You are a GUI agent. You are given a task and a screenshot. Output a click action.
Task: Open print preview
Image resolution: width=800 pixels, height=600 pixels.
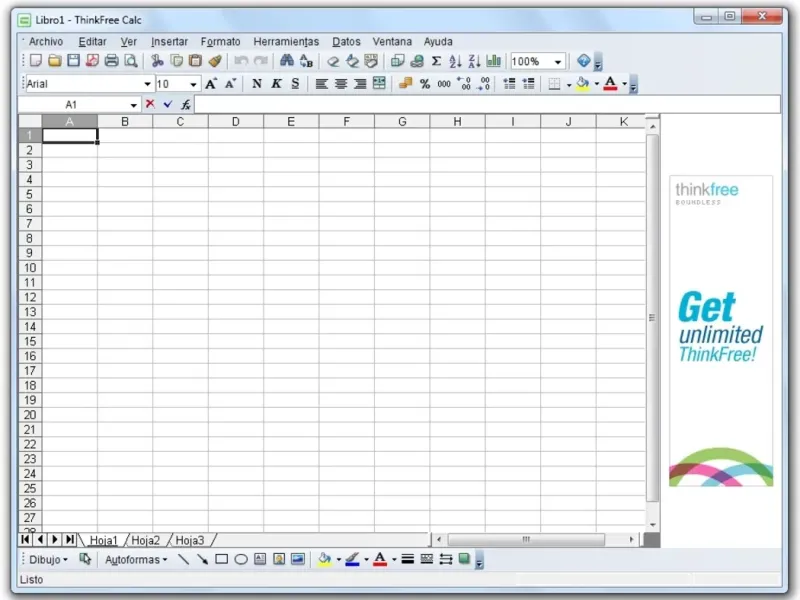[131, 61]
